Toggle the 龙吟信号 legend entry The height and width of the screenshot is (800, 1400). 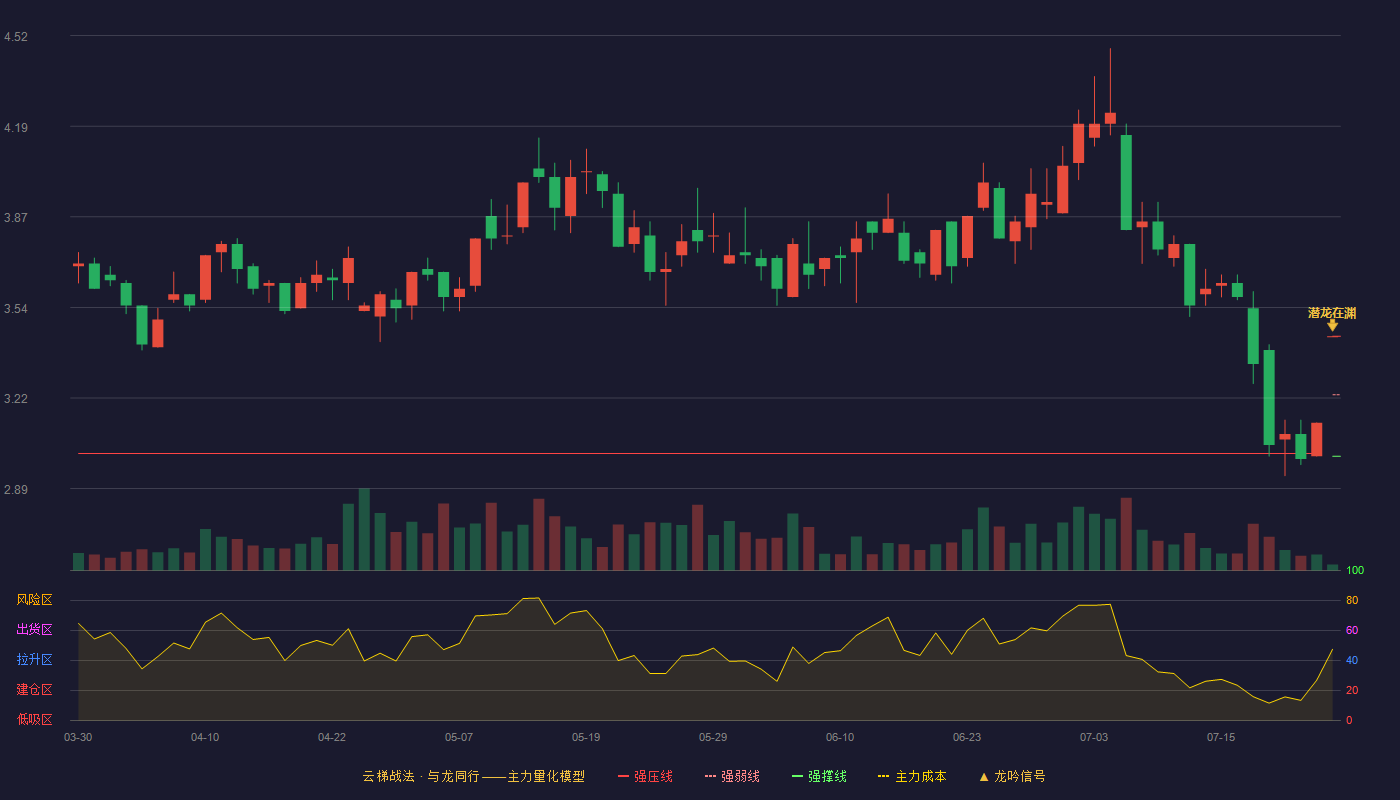coord(1012,776)
